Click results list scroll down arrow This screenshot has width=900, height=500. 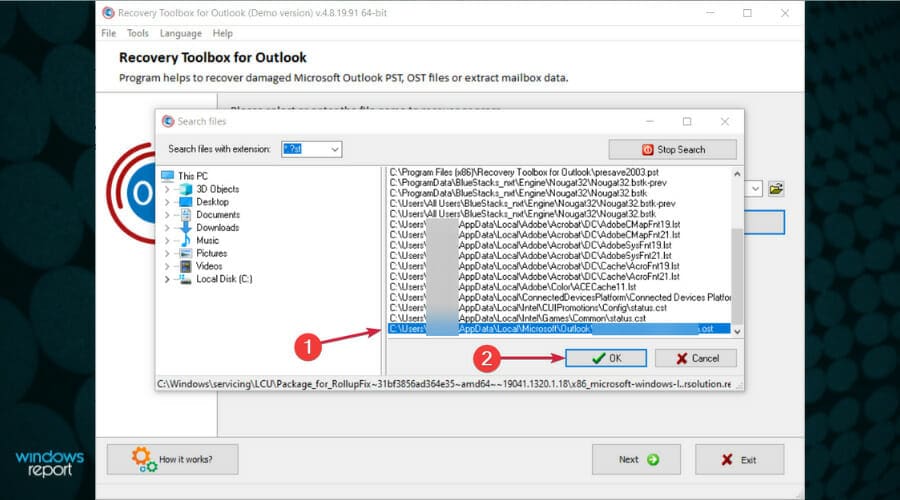[x=737, y=331]
